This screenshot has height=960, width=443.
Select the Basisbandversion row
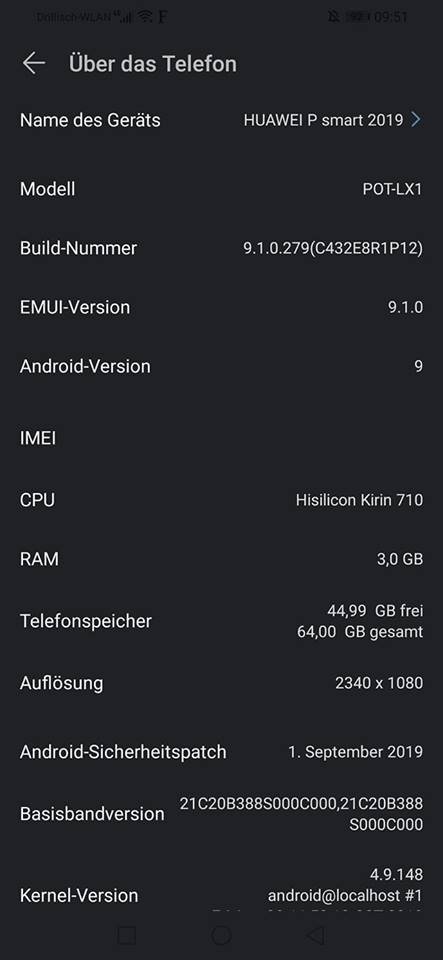click(x=222, y=814)
